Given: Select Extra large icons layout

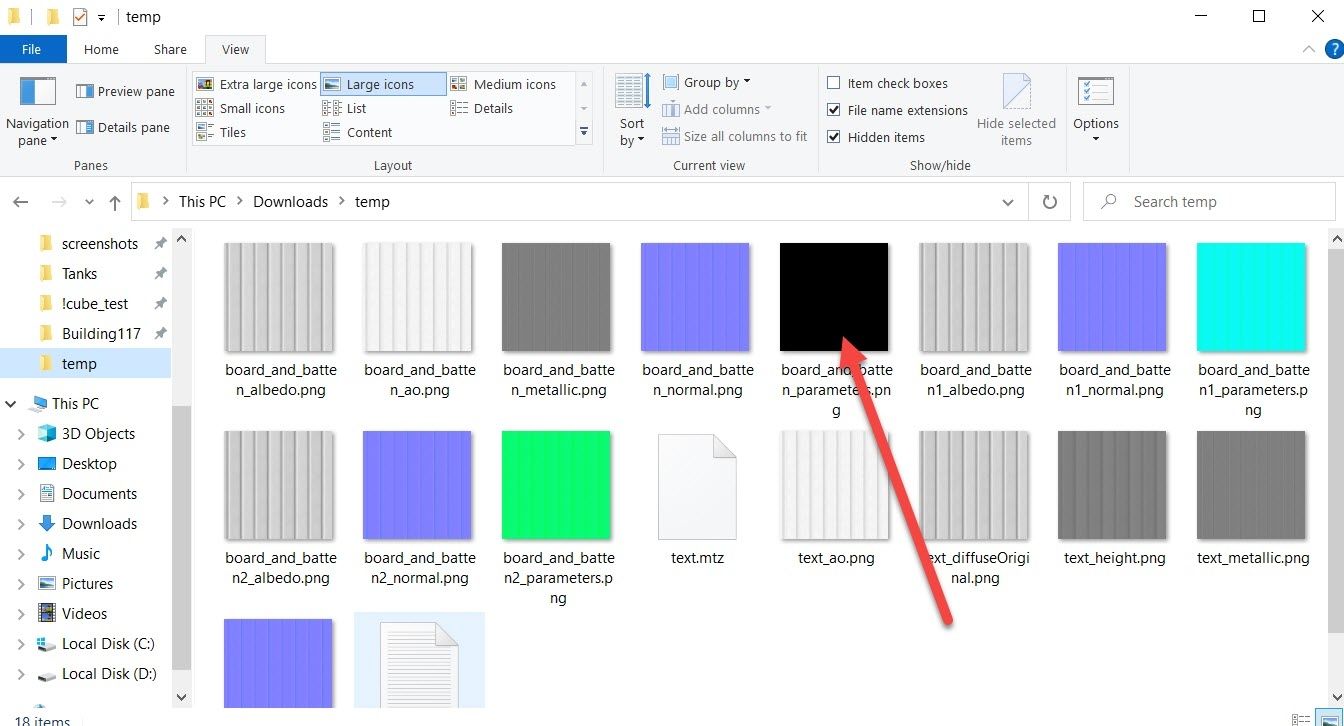Looking at the screenshot, I should pos(257,84).
